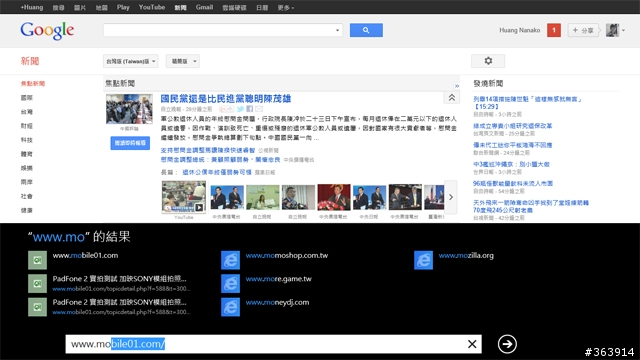Click the Google search text field
Screen dimensions: 640x360
[219, 30]
